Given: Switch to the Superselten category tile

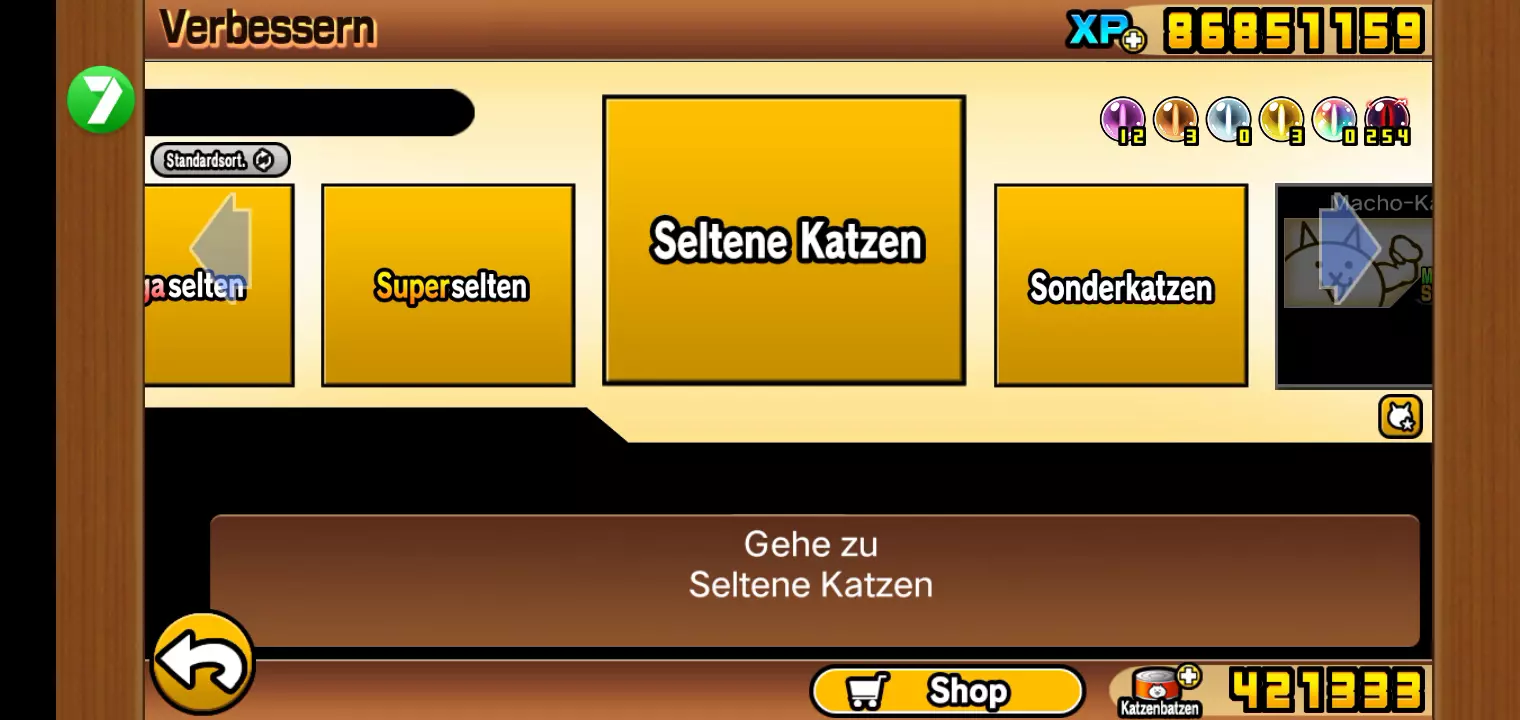Looking at the screenshot, I should (448, 285).
